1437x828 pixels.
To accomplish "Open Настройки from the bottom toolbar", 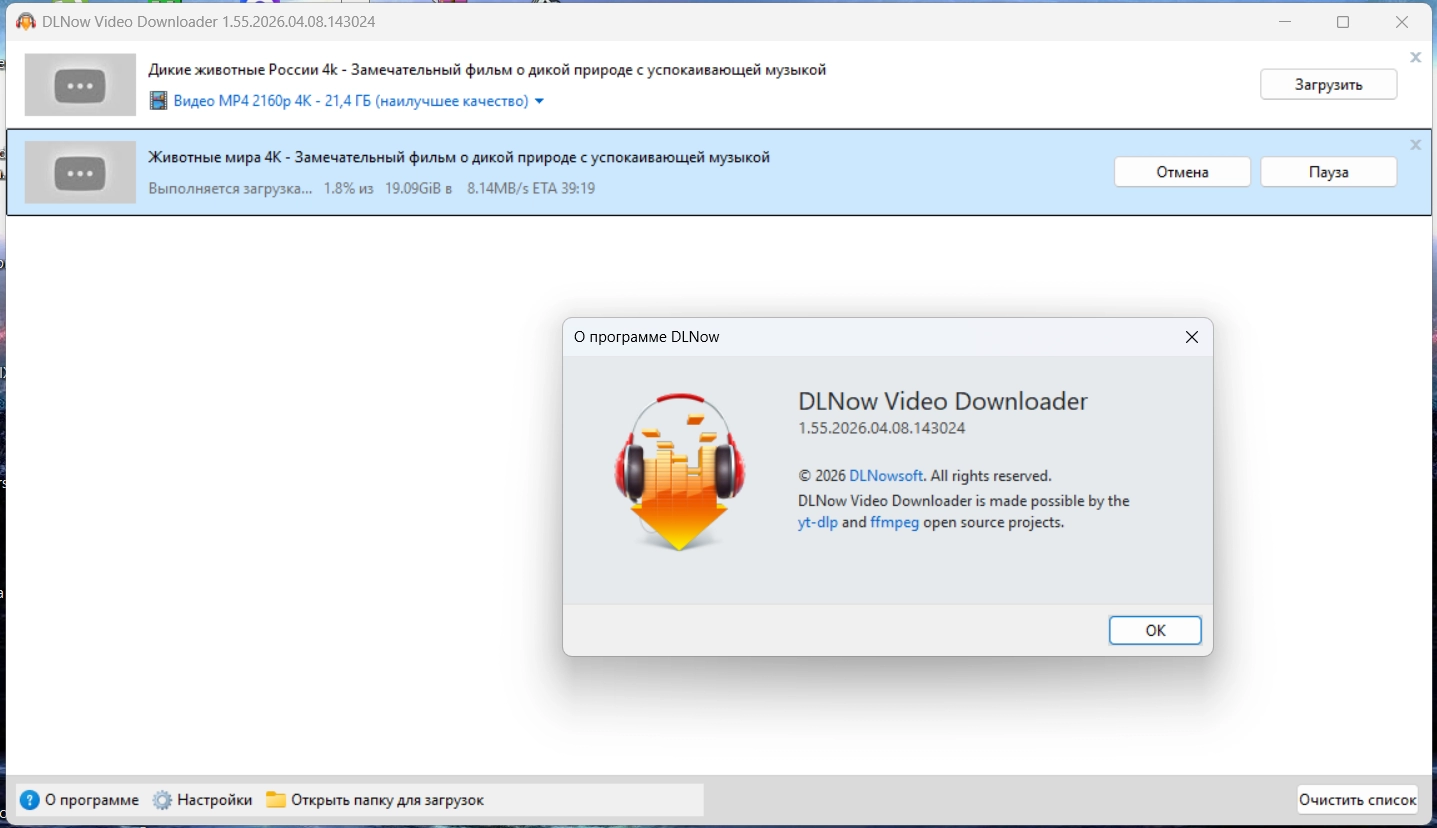I will pos(203,800).
